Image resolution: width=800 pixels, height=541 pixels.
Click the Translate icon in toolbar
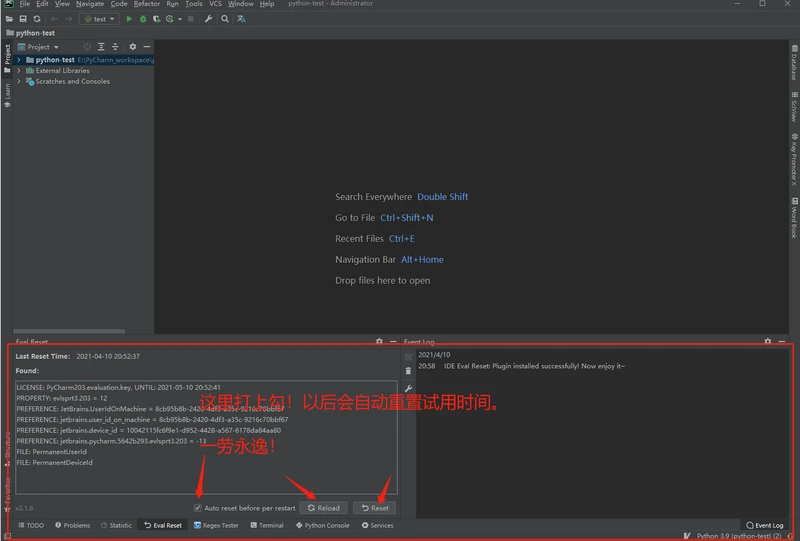[x=241, y=19]
